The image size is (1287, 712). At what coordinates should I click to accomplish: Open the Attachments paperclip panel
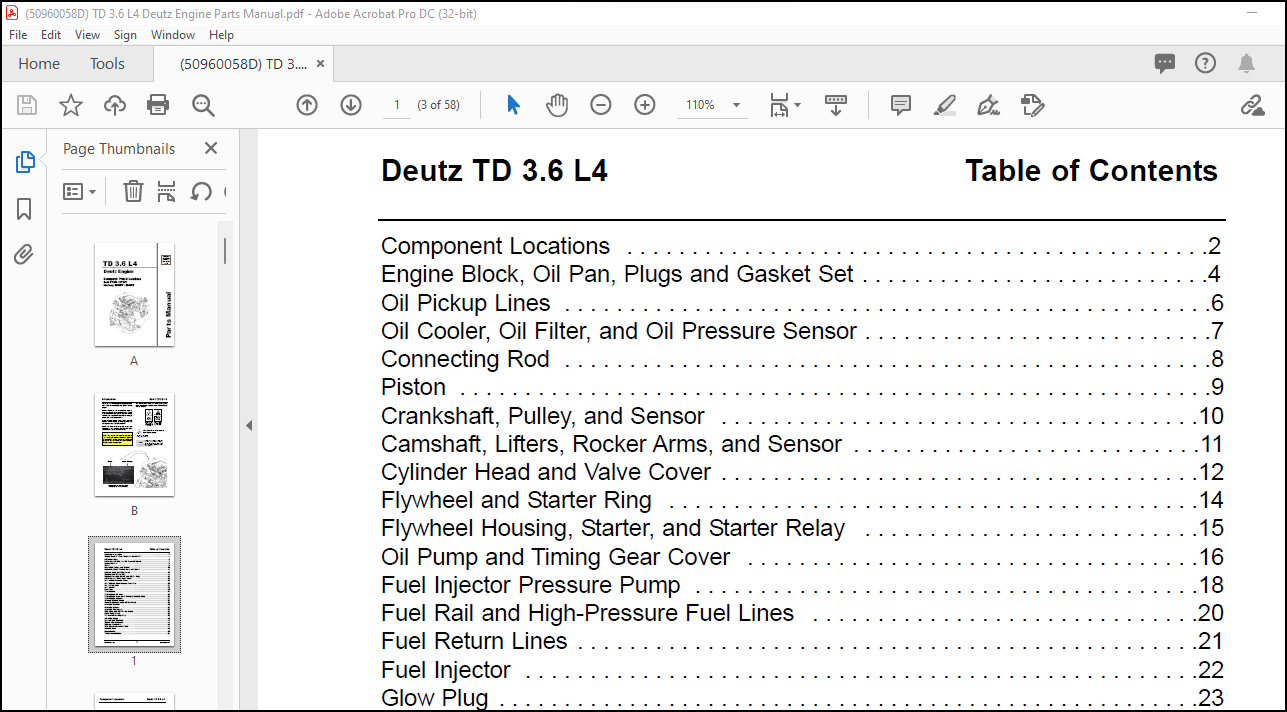click(25, 255)
